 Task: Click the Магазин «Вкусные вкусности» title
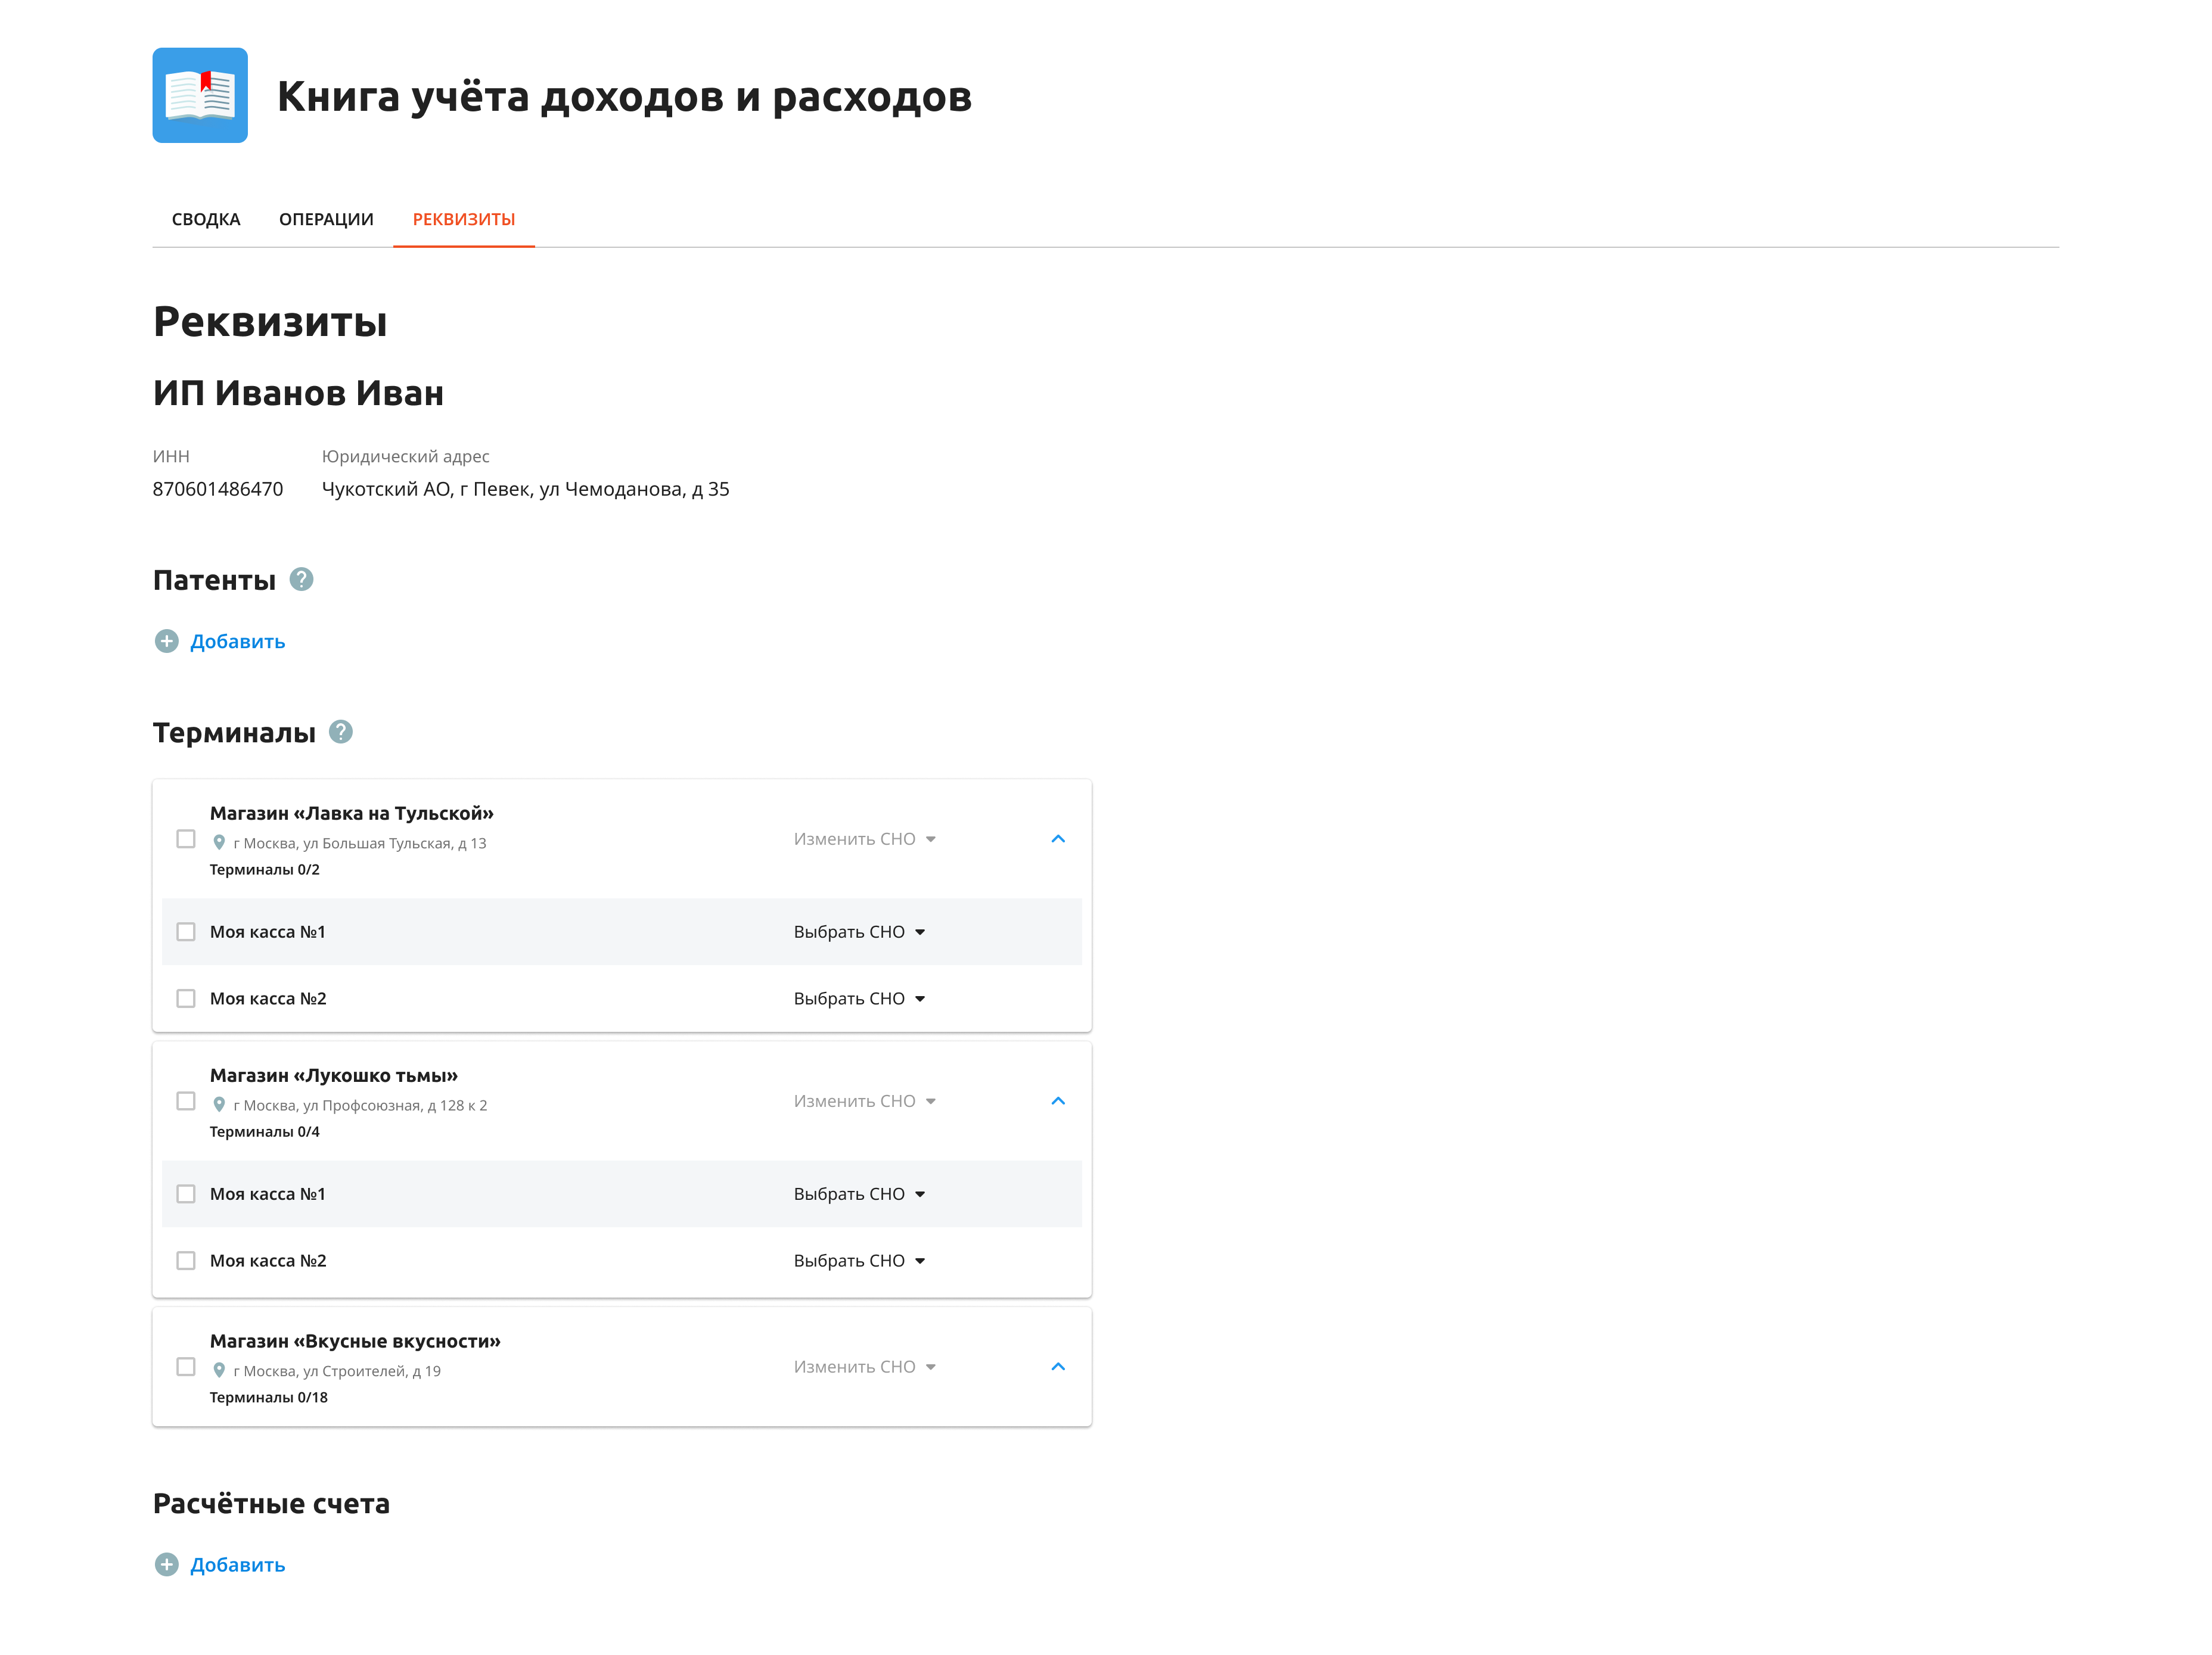click(x=355, y=1341)
